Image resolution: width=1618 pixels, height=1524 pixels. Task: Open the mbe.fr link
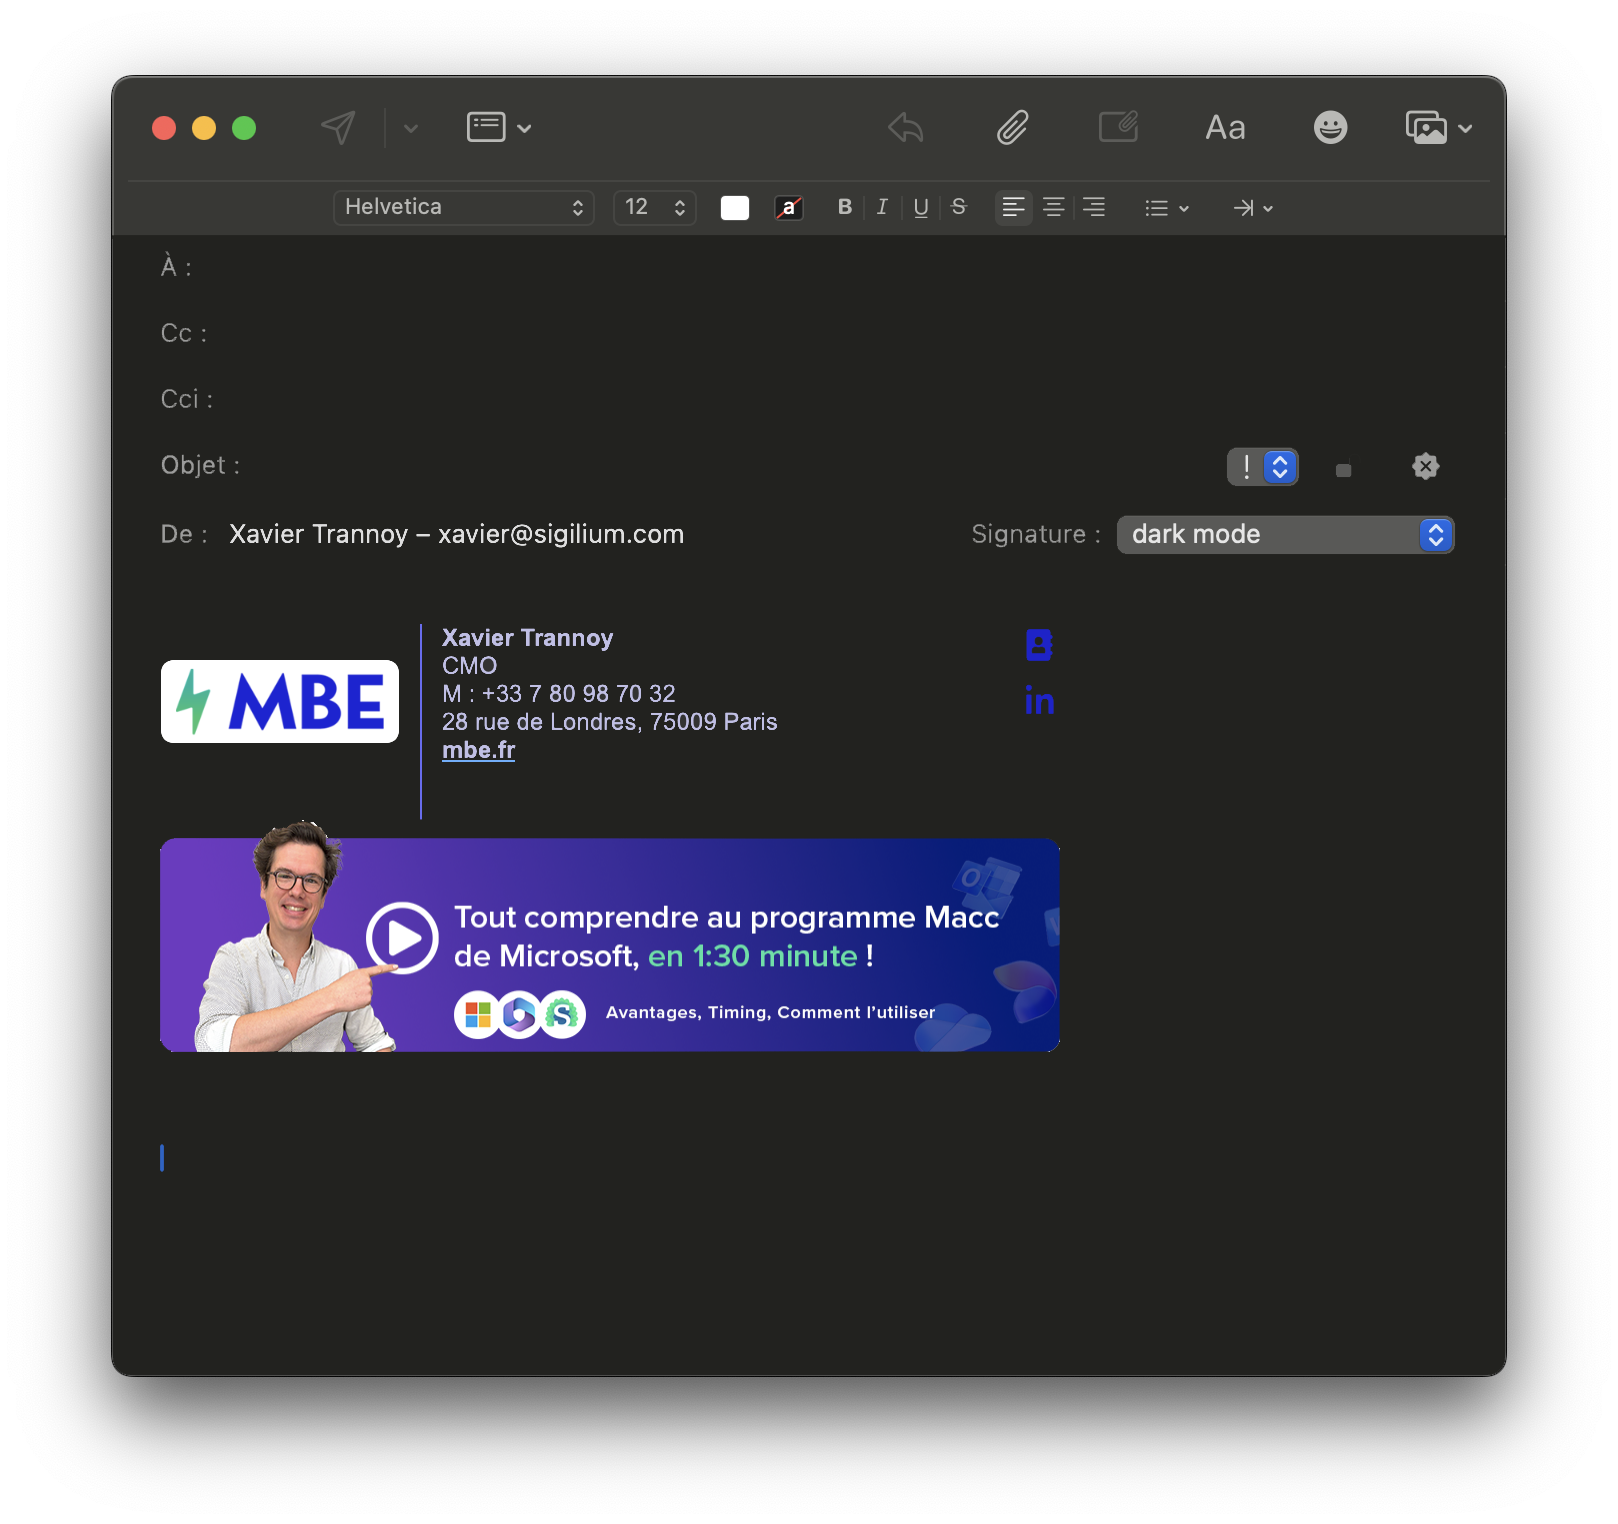[479, 751]
